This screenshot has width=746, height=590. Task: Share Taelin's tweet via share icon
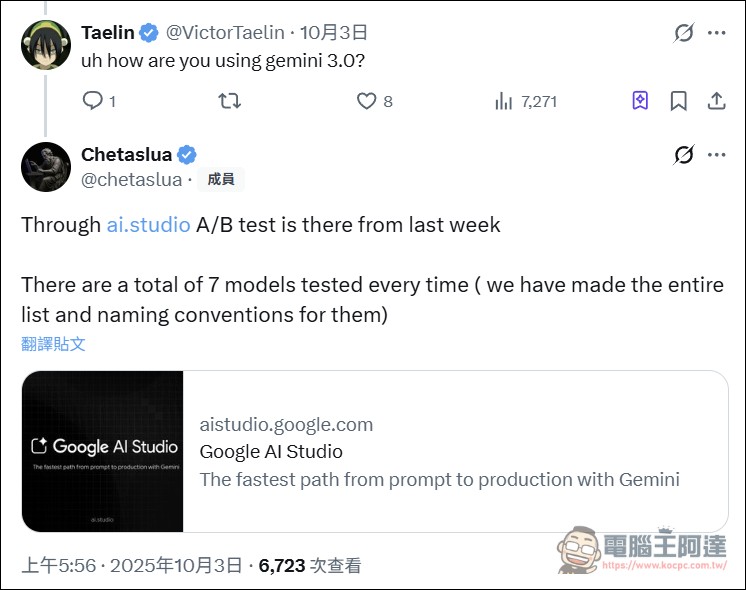click(716, 101)
